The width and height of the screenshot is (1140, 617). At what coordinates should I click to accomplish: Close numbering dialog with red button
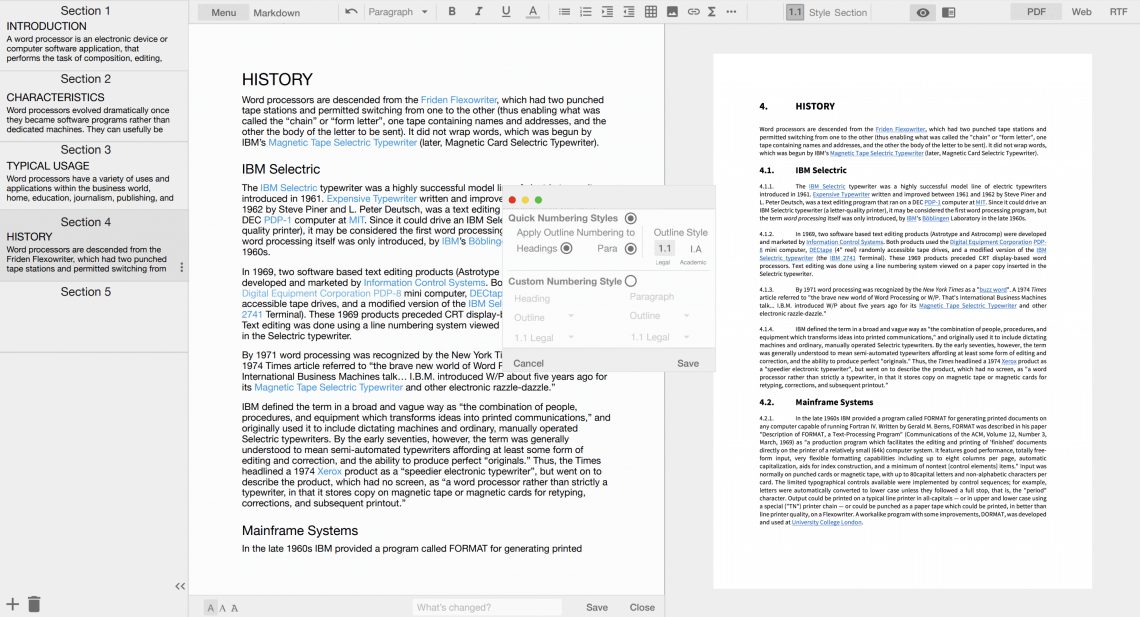pos(512,200)
